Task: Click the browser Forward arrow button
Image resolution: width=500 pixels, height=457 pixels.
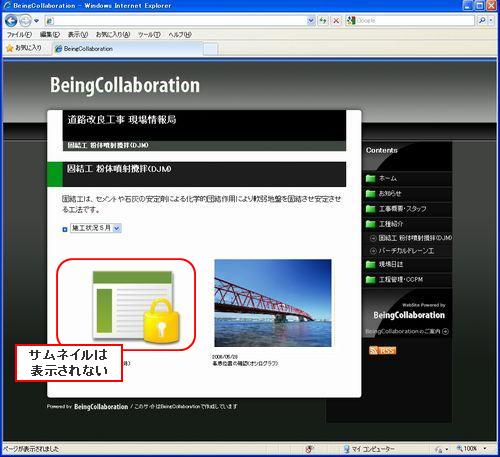Action: click(x=25, y=21)
